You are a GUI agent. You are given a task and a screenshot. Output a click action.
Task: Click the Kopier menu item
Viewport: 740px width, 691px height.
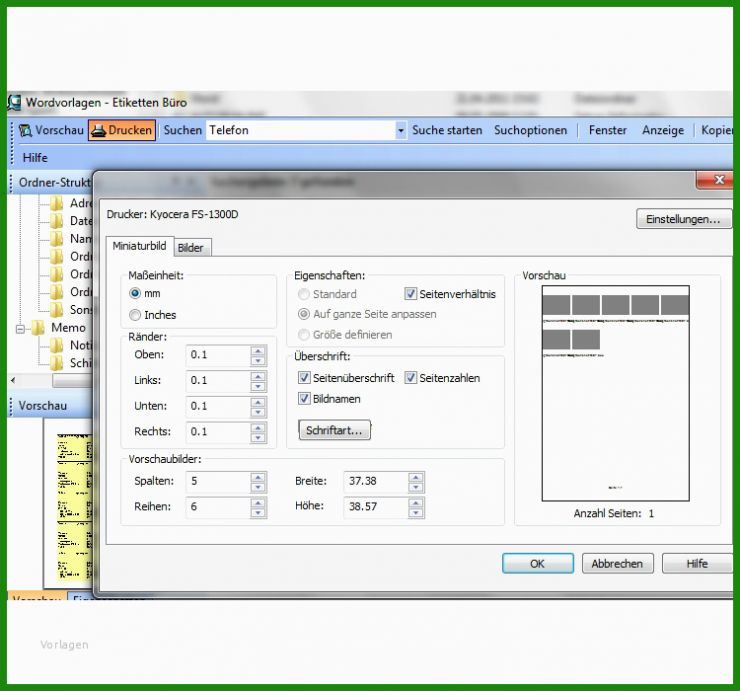[x=716, y=130]
